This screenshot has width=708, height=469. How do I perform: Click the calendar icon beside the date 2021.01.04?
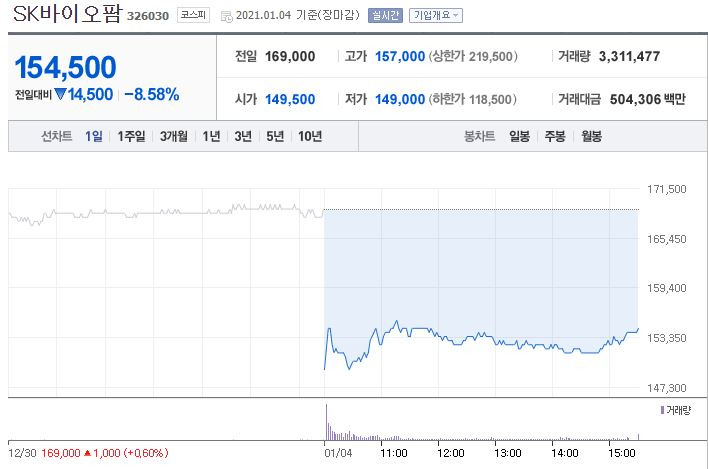(x=226, y=16)
